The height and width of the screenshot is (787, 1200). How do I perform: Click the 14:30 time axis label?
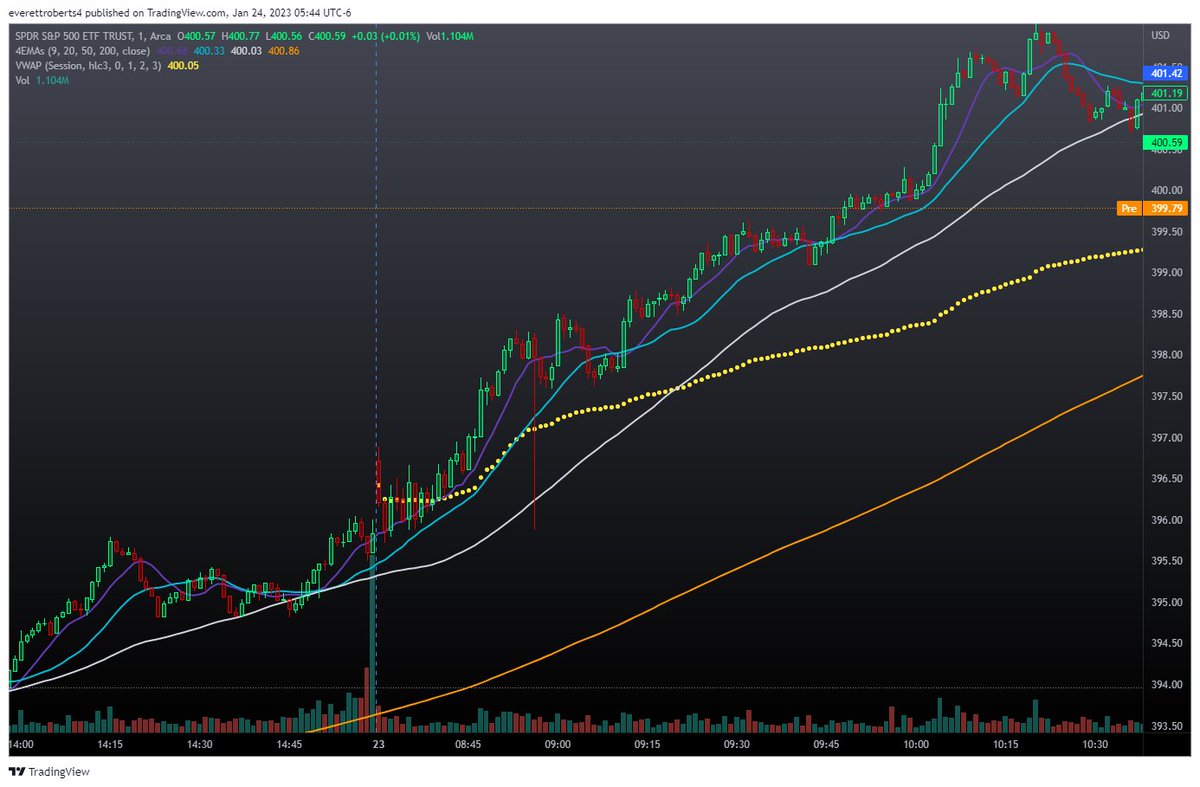(x=200, y=745)
